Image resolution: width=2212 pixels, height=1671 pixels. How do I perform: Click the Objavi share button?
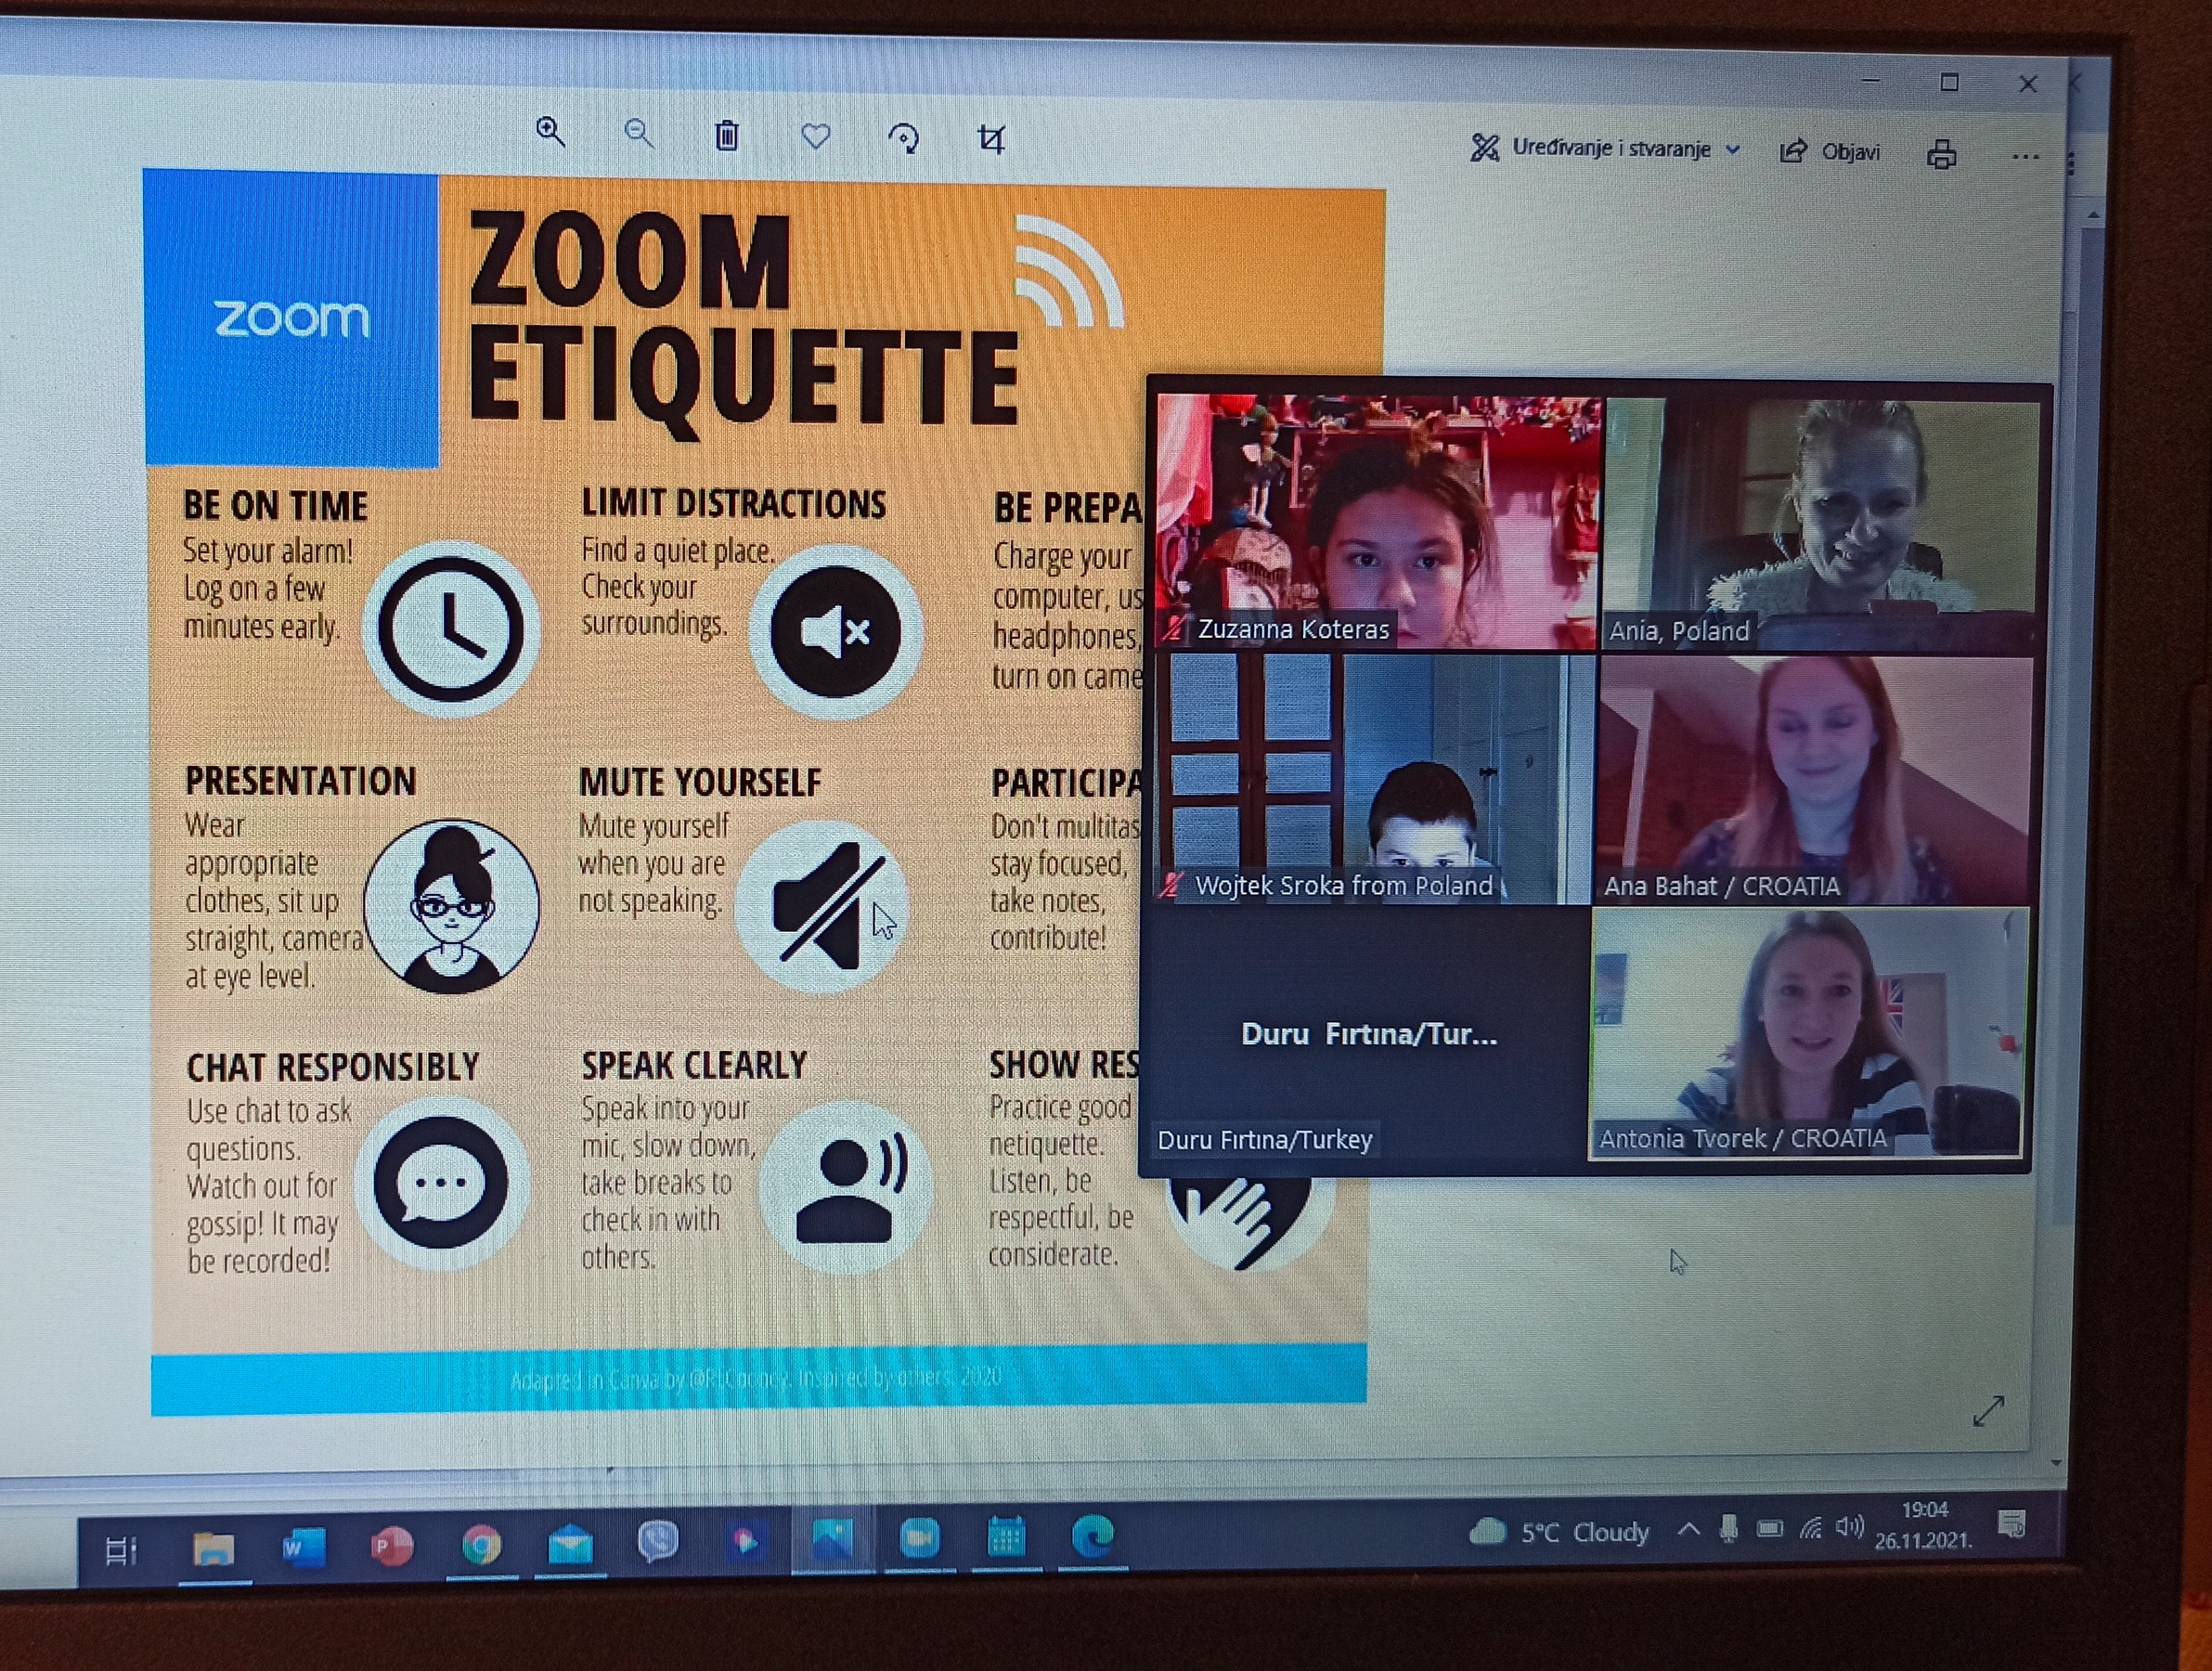tap(1830, 151)
